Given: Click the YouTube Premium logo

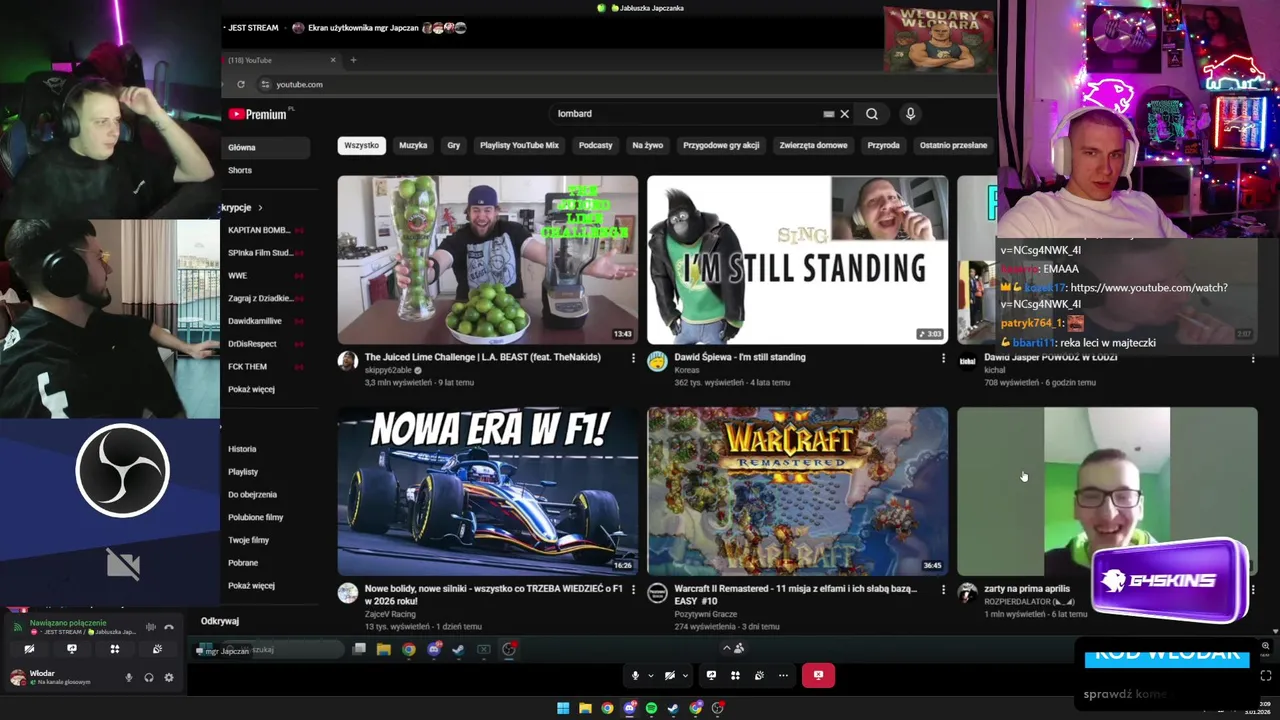Looking at the screenshot, I should [x=258, y=114].
